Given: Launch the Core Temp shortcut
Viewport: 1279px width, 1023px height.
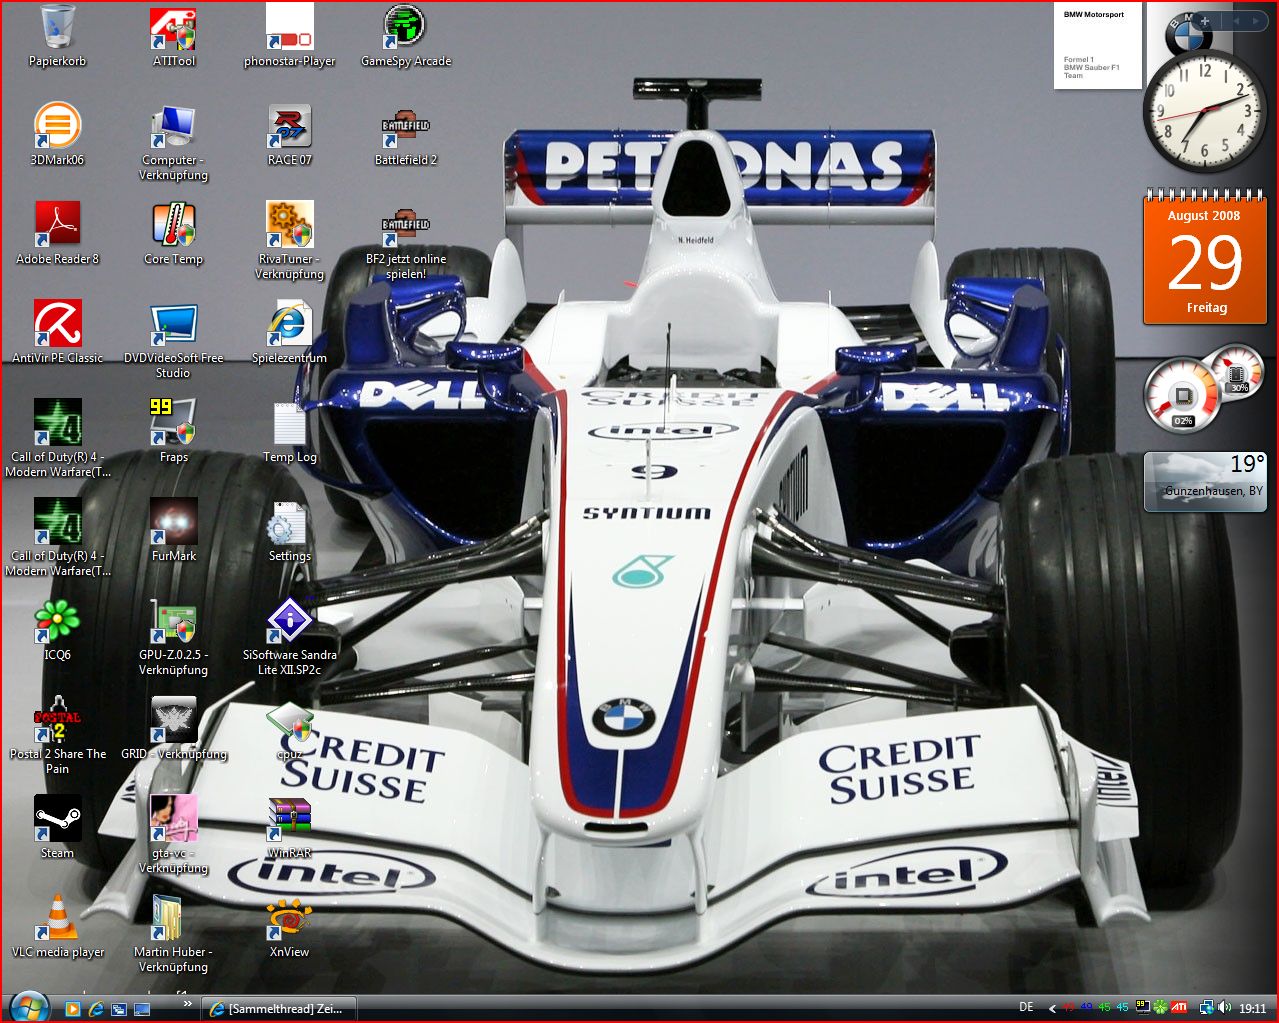Looking at the screenshot, I should [x=173, y=234].
